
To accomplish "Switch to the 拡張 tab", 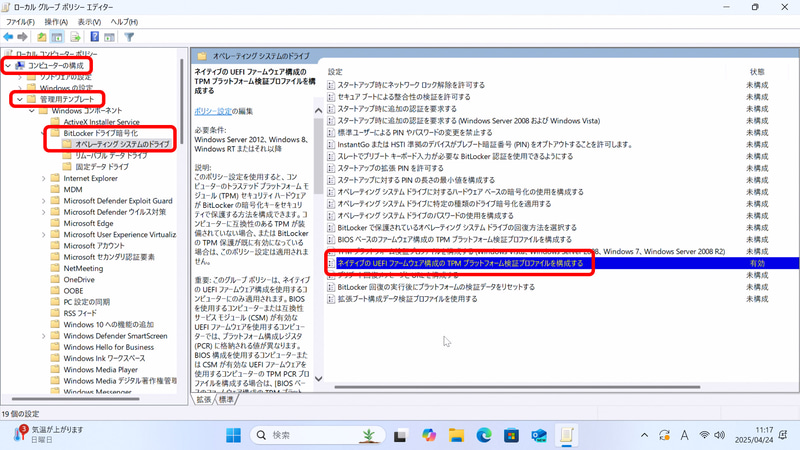I will [204, 399].
